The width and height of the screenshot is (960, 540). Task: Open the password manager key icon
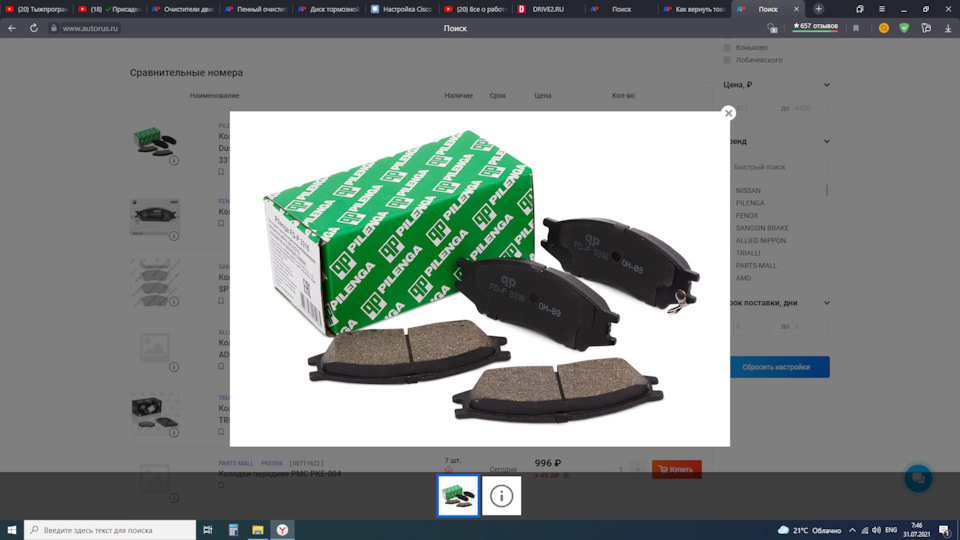click(926, 28)
